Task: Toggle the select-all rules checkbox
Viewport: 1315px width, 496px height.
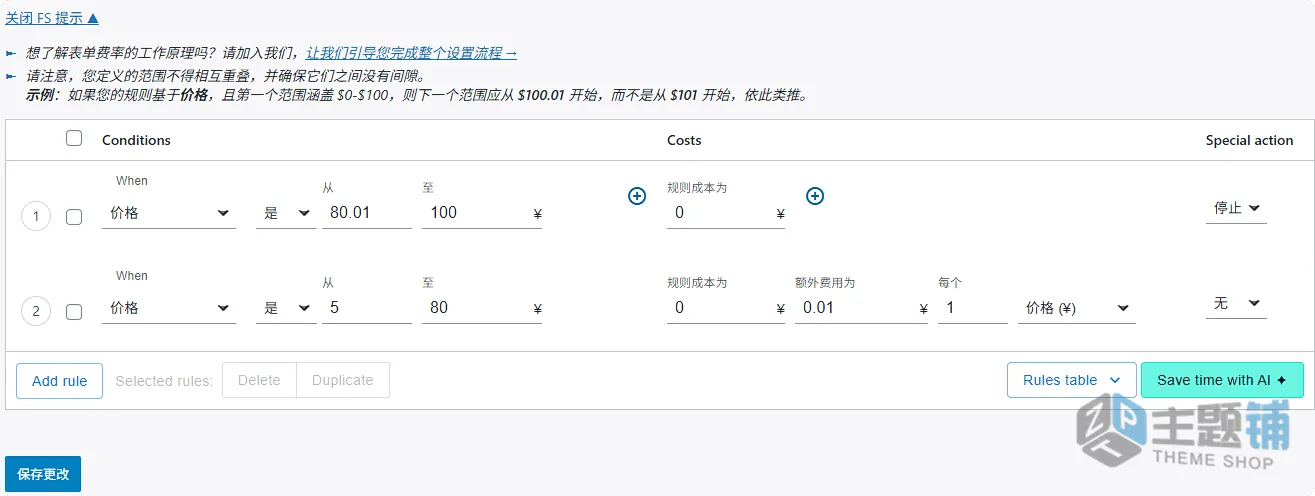Action: click(74, 139)
